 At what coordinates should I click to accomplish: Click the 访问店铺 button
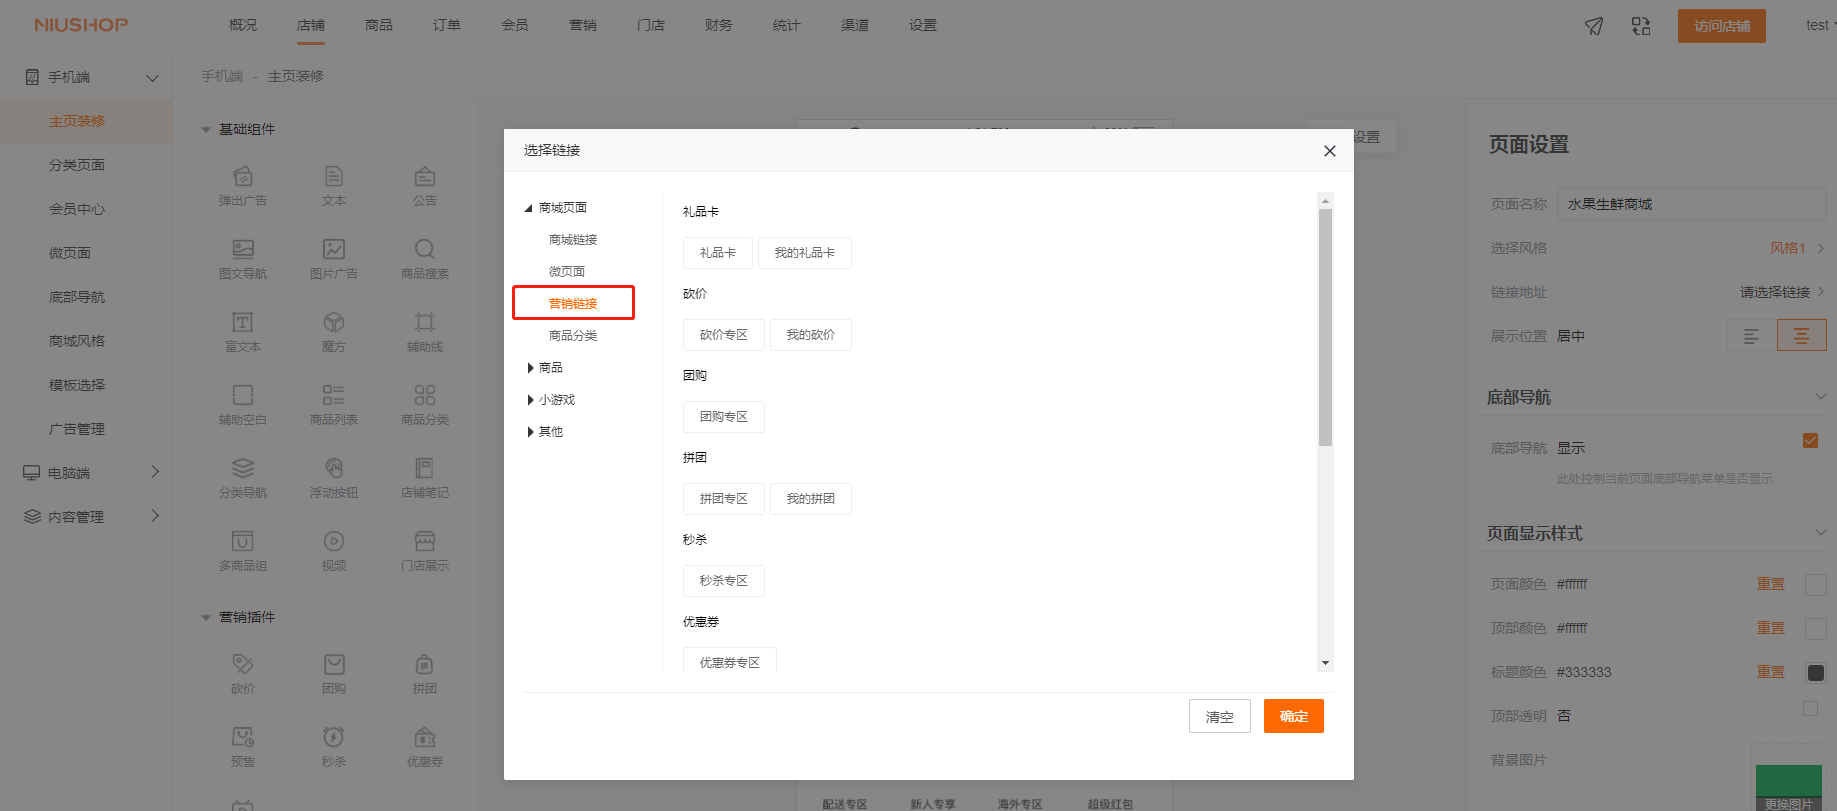[x=1722, y=26]
